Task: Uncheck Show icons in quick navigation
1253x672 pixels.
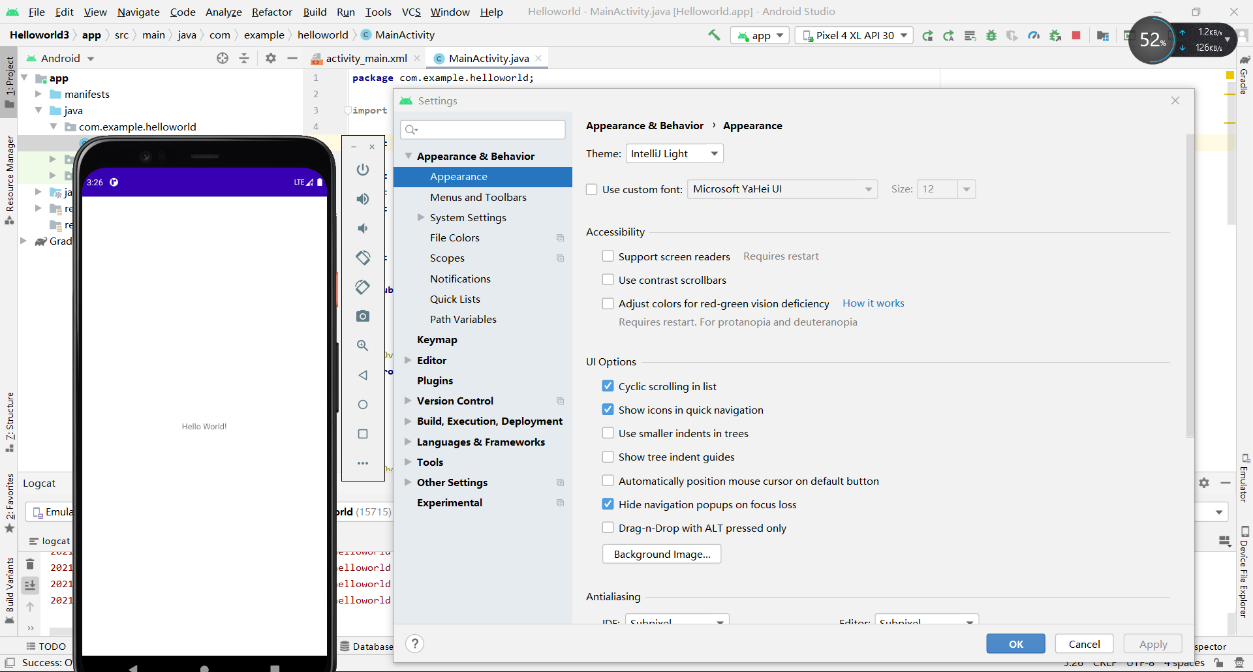Action: (x=608, y=410)
